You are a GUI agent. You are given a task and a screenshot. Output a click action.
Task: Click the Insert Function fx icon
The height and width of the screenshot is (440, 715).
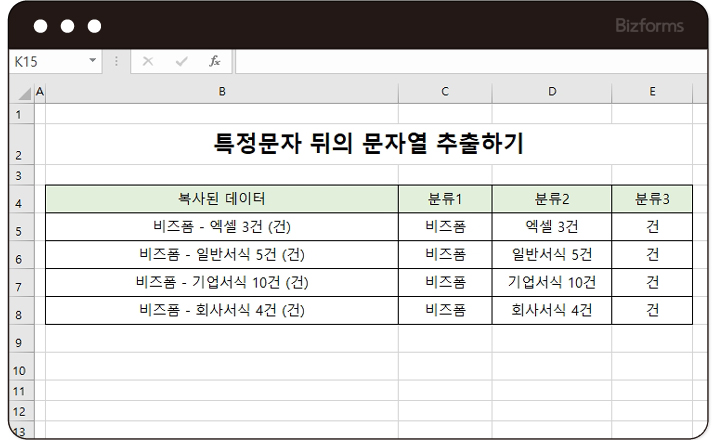pyautogui.click(x=215, y=61)
